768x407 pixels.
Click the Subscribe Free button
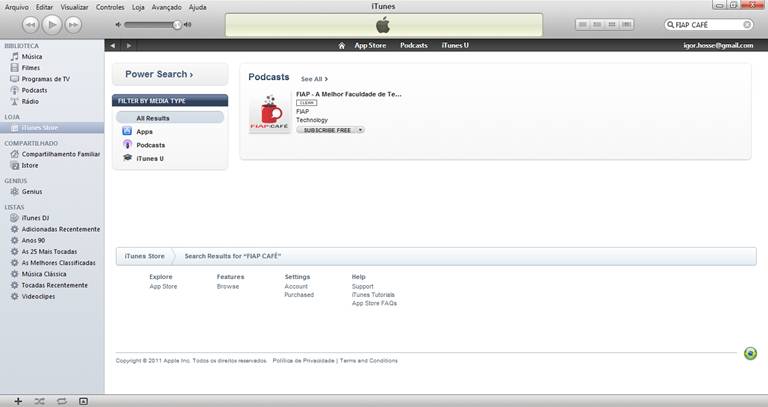pyautogui.click(x=326, y=130)
